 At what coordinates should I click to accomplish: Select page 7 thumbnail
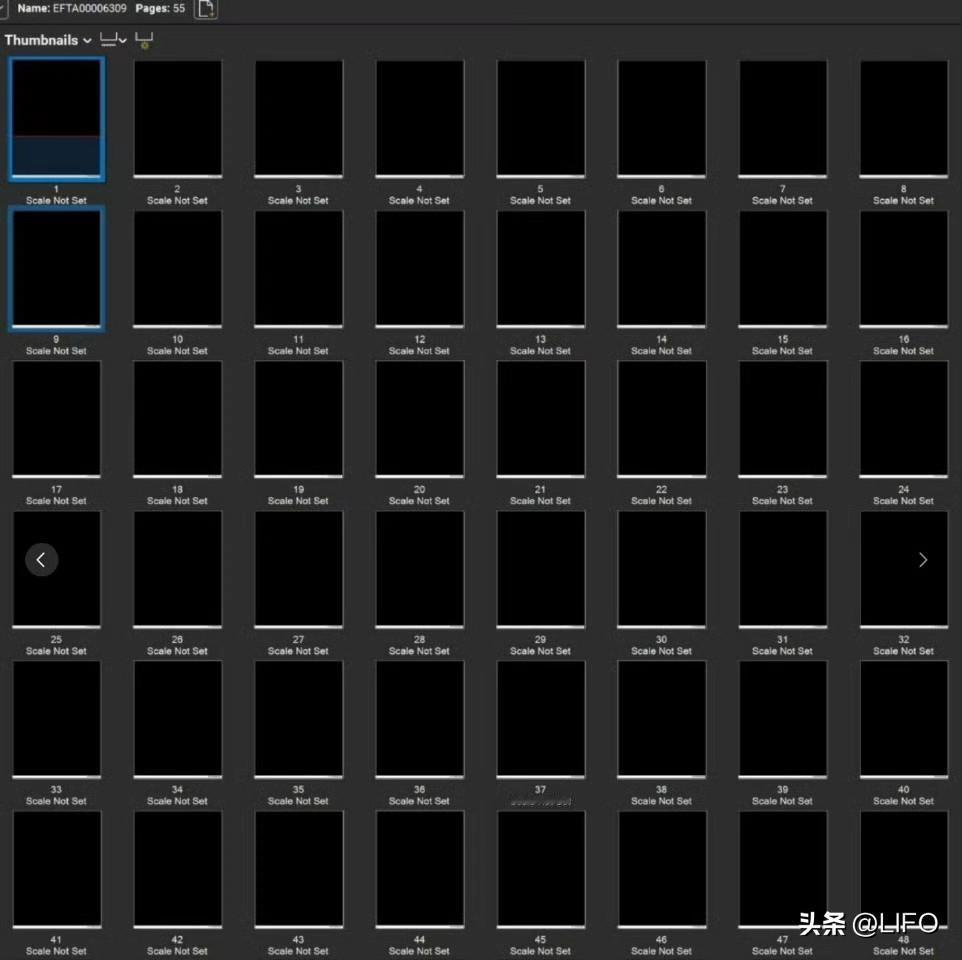pyautogui.click(x=783, y=120)
